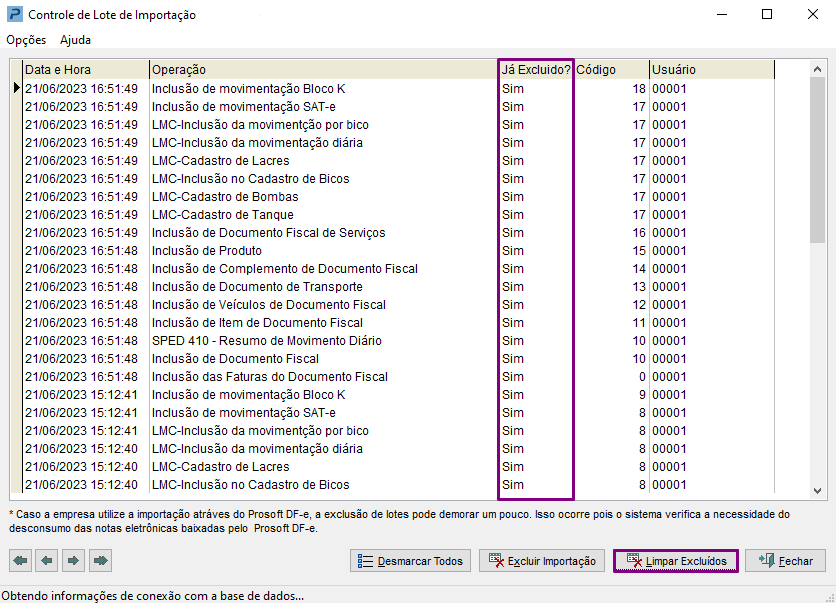Click Desmarcar Todos button
Viewport: 836px width, 603px height.
[411, 561]
